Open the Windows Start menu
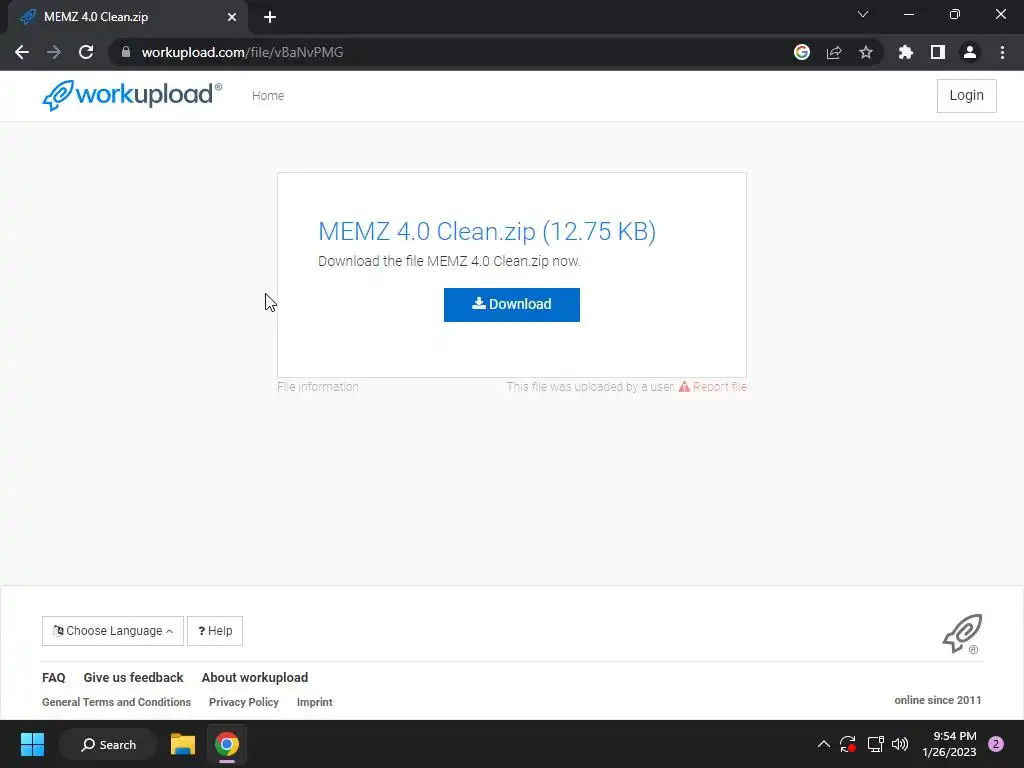1024x768 pixels. [32, 744]
